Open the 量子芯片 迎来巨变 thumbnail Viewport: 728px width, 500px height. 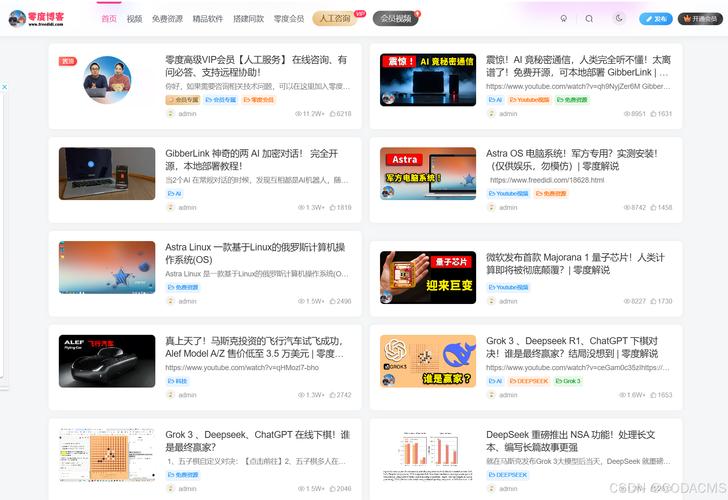click(428, 278)
